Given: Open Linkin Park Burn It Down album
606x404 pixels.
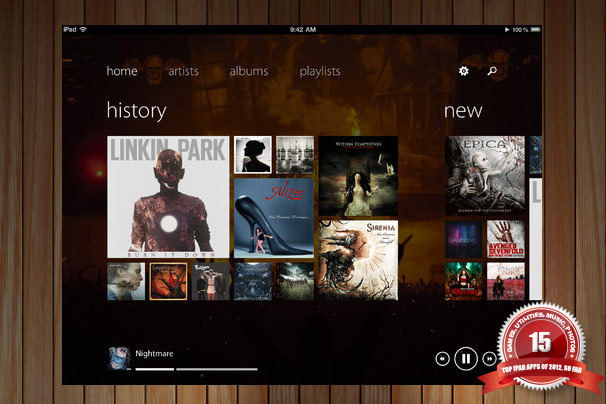Looking at the screenshot, I should pyautogui.click(x=168, y=197).
